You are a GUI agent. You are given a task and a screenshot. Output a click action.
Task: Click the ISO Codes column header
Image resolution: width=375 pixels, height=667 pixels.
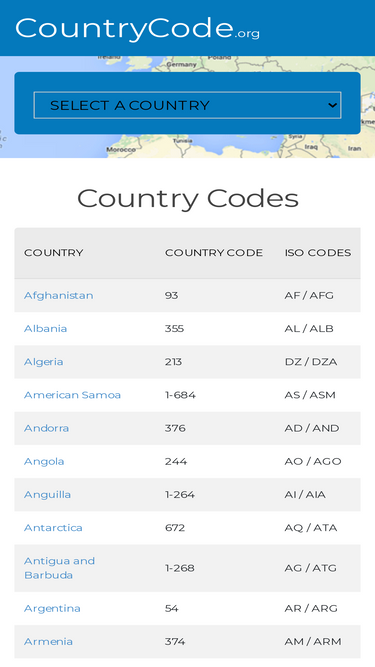coord(318,253)
